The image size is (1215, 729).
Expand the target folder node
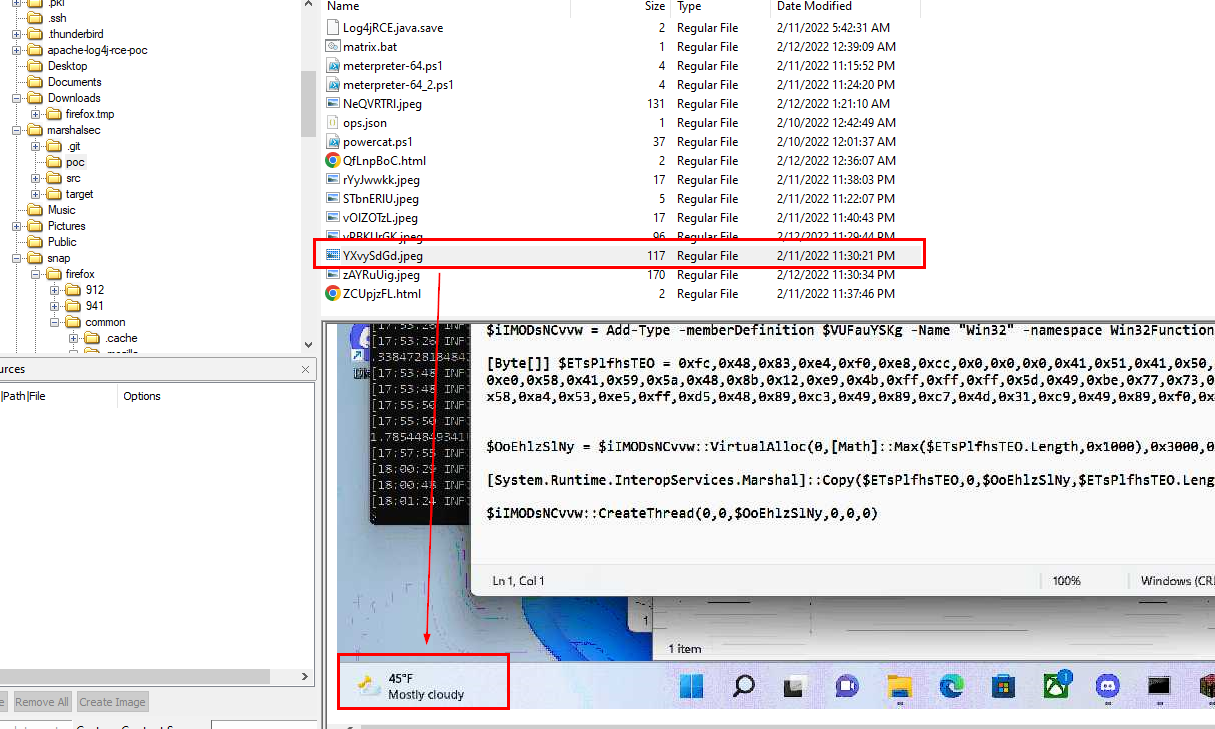pyautogui.click(x=36, y=194)
